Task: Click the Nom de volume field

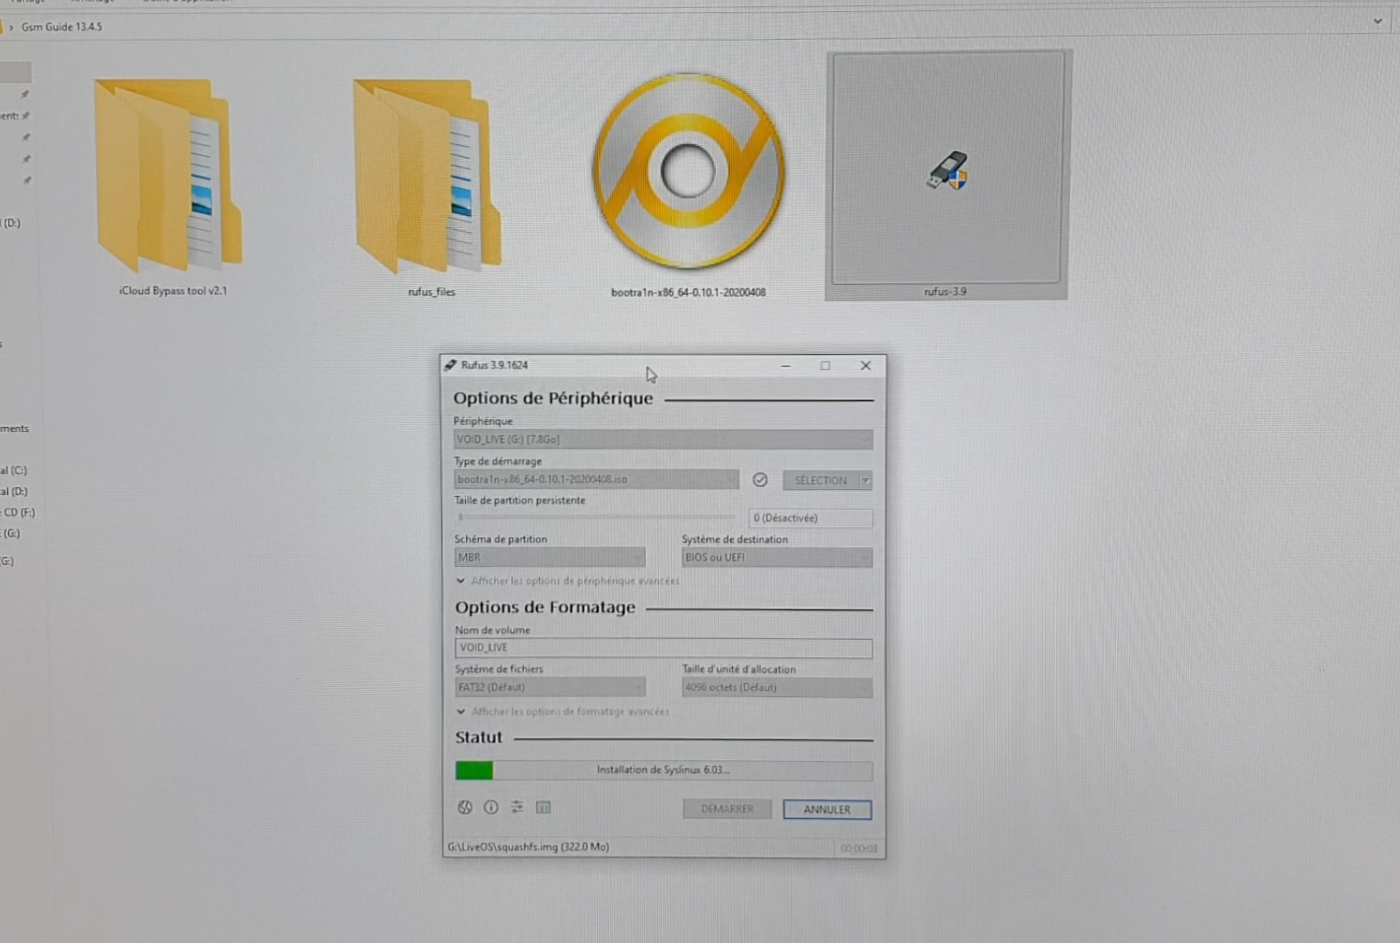Action: click(x=663, y=648)
